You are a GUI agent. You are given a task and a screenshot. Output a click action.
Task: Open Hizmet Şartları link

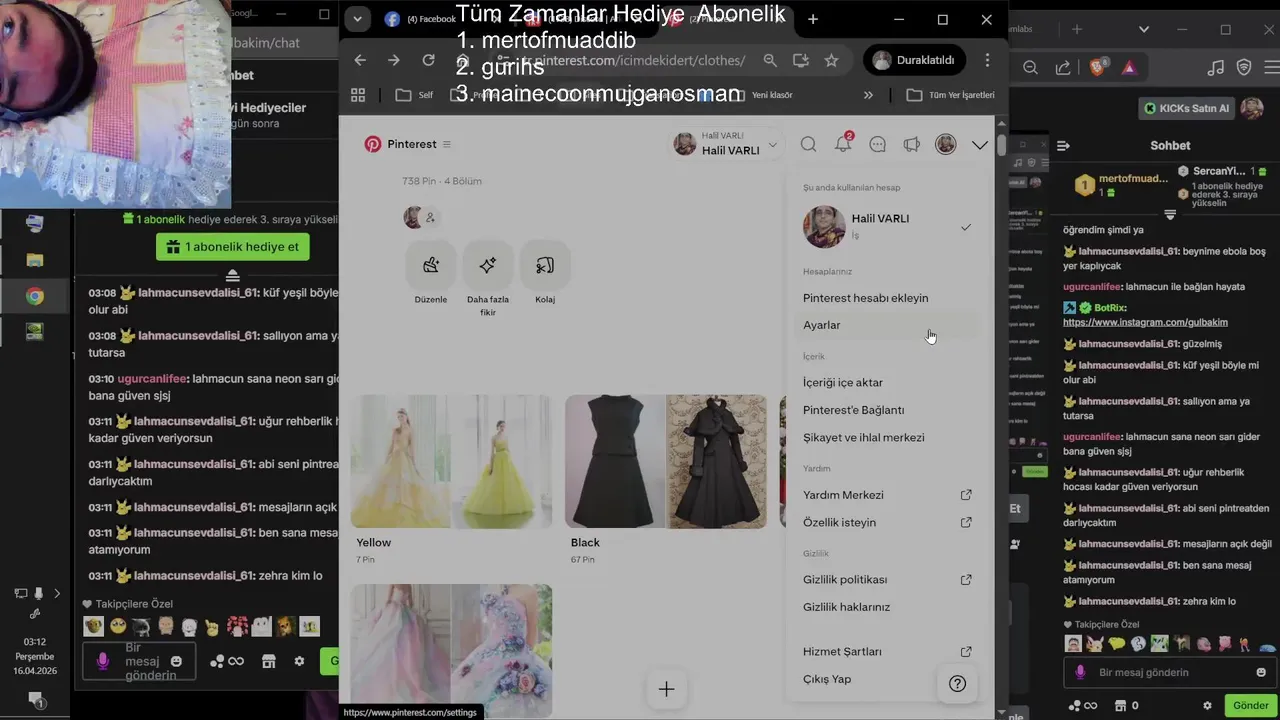(x=887, y=651)
